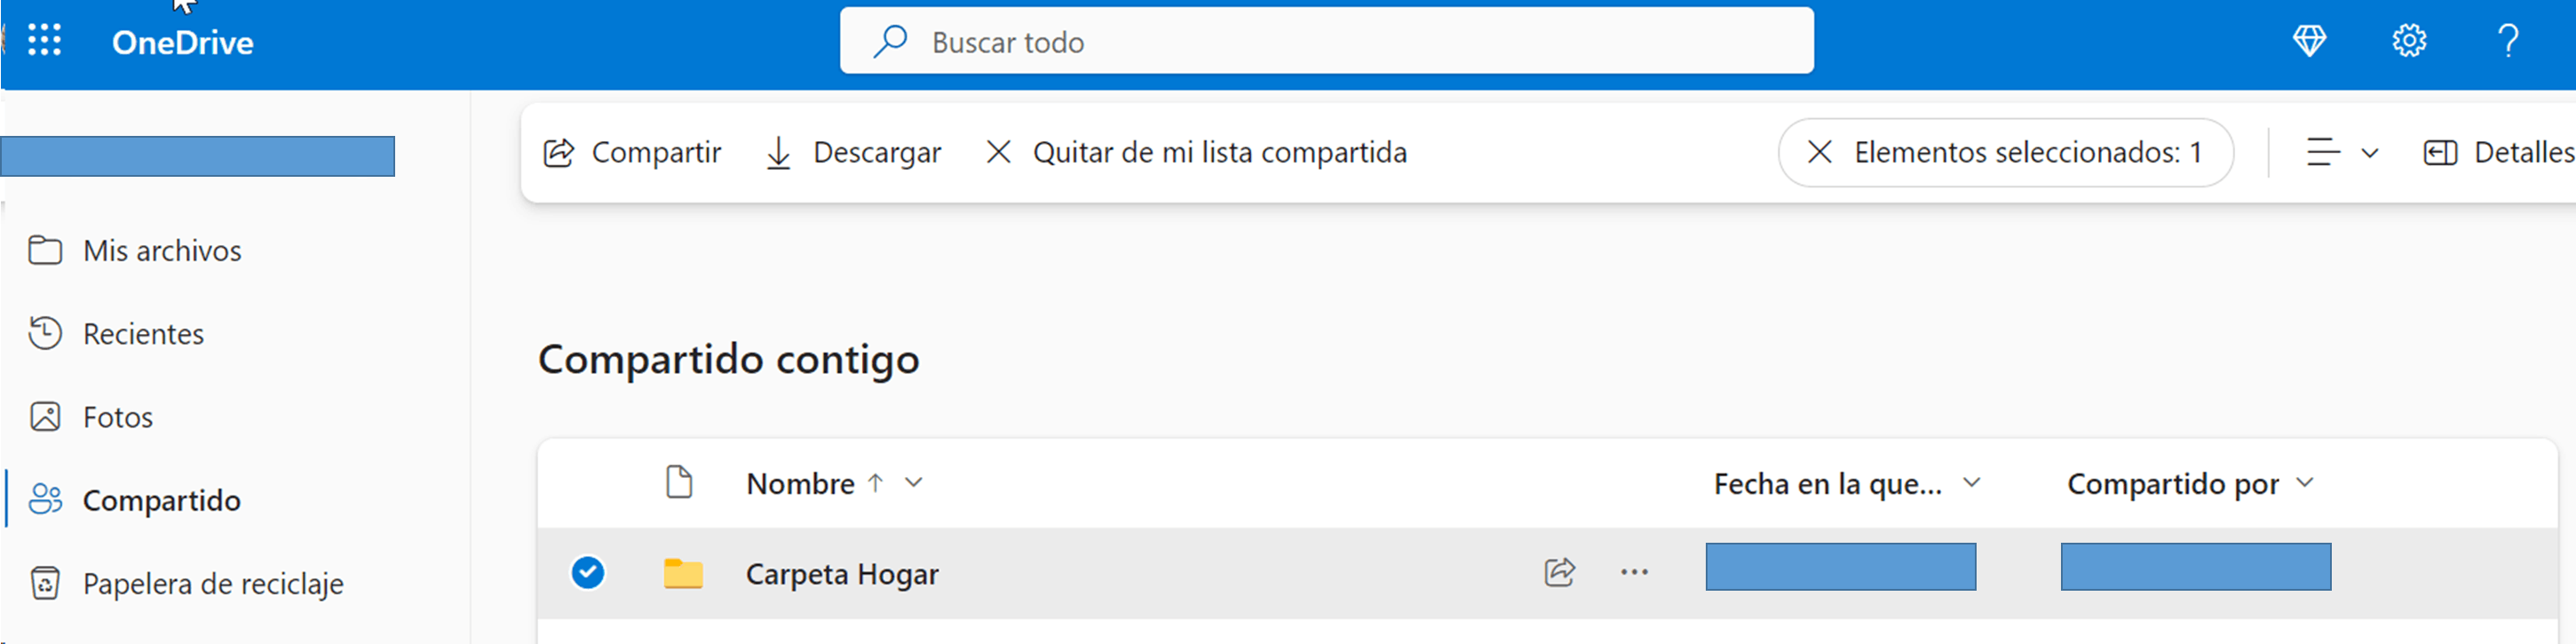Expand the Fecha en la que column dropdown
This screenshot has height=644, width=2576.
[1971, 483]
